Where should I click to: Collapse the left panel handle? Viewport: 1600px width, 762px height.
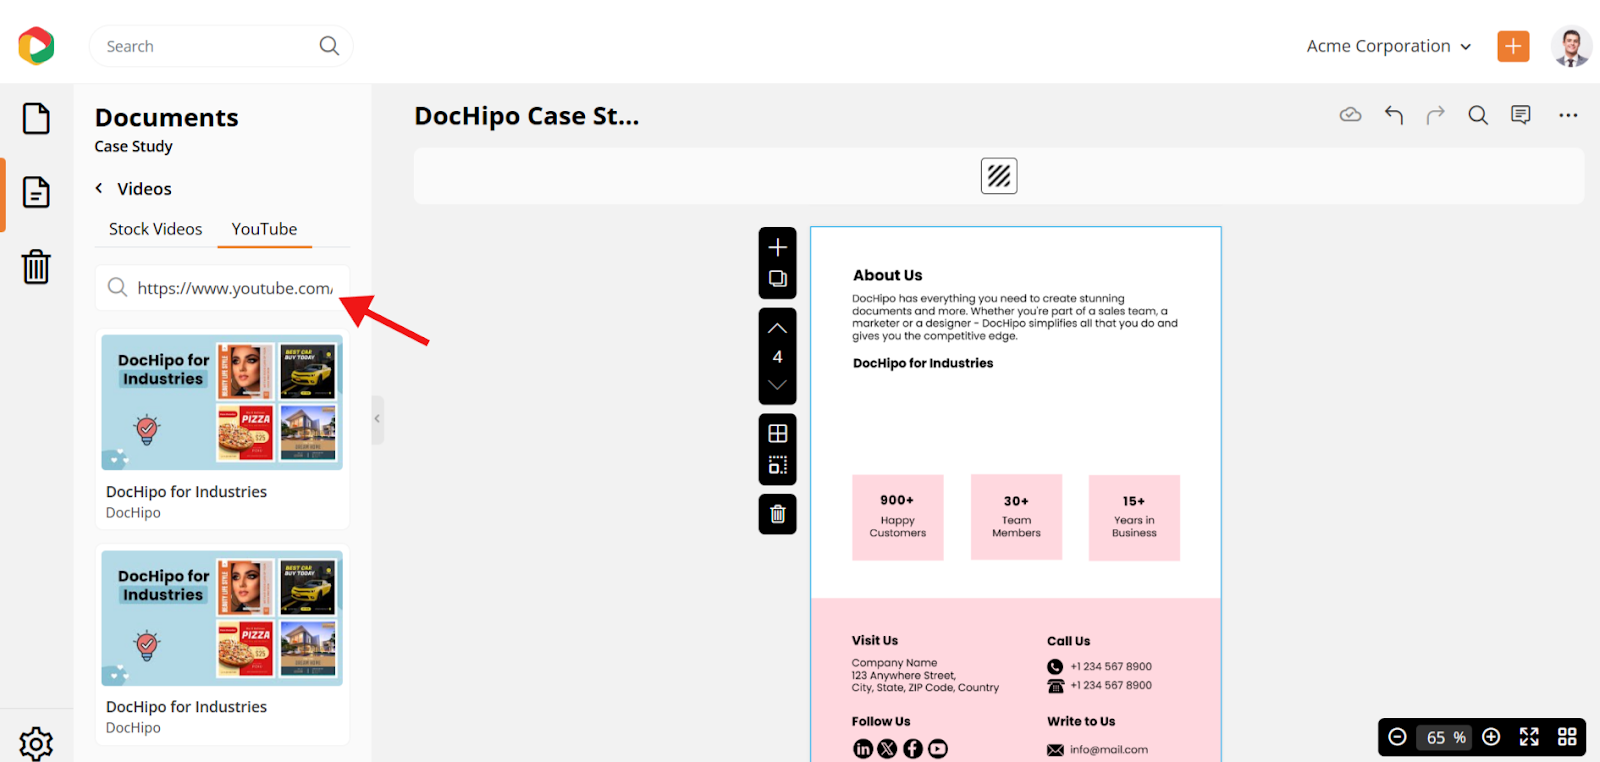377,419
